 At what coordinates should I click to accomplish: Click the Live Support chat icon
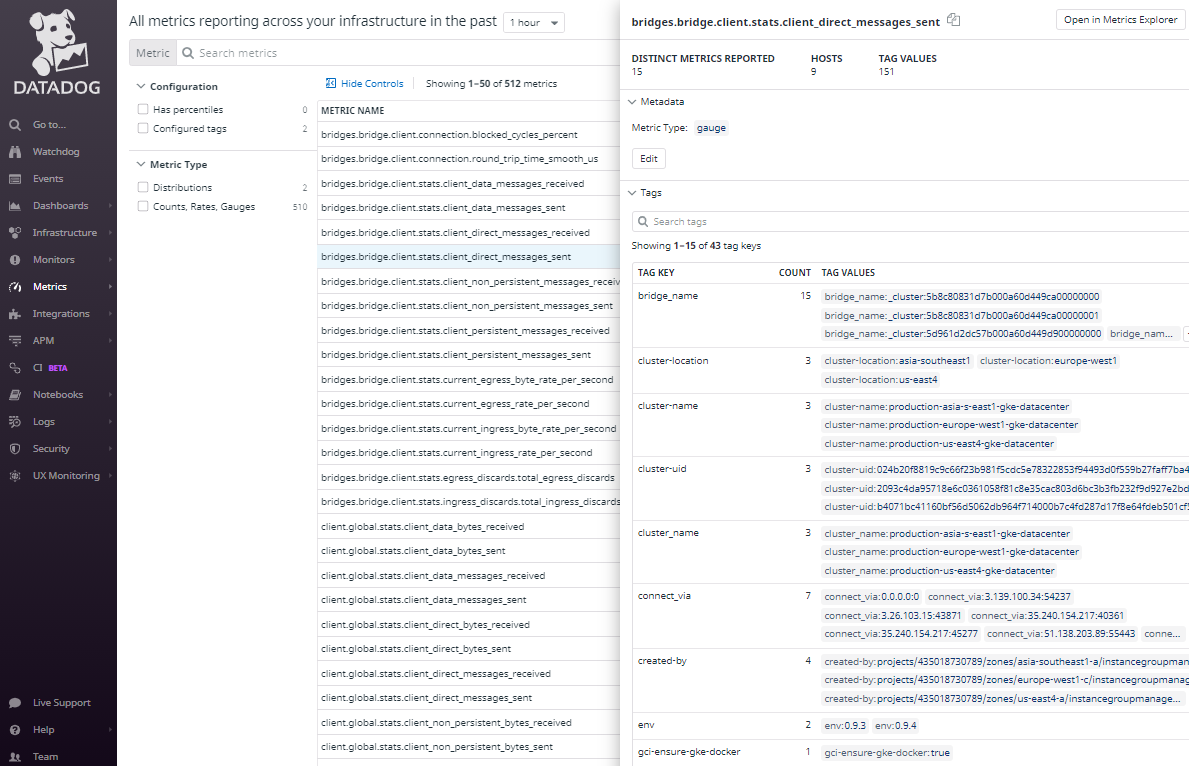pos(15,703)
